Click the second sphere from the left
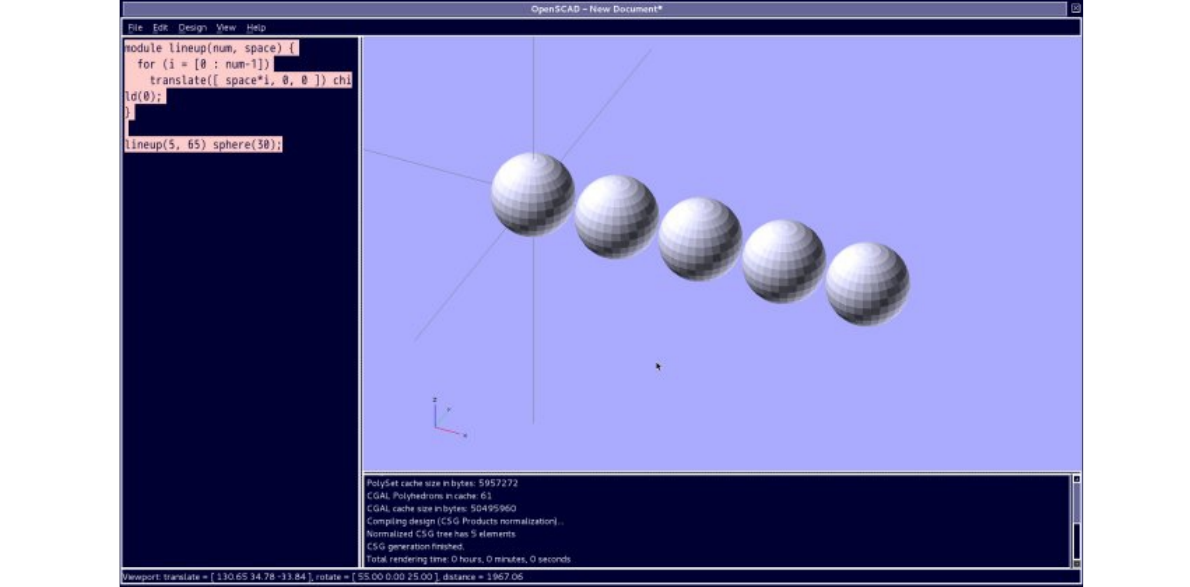 pyautogui.click(x=616, y=216)
